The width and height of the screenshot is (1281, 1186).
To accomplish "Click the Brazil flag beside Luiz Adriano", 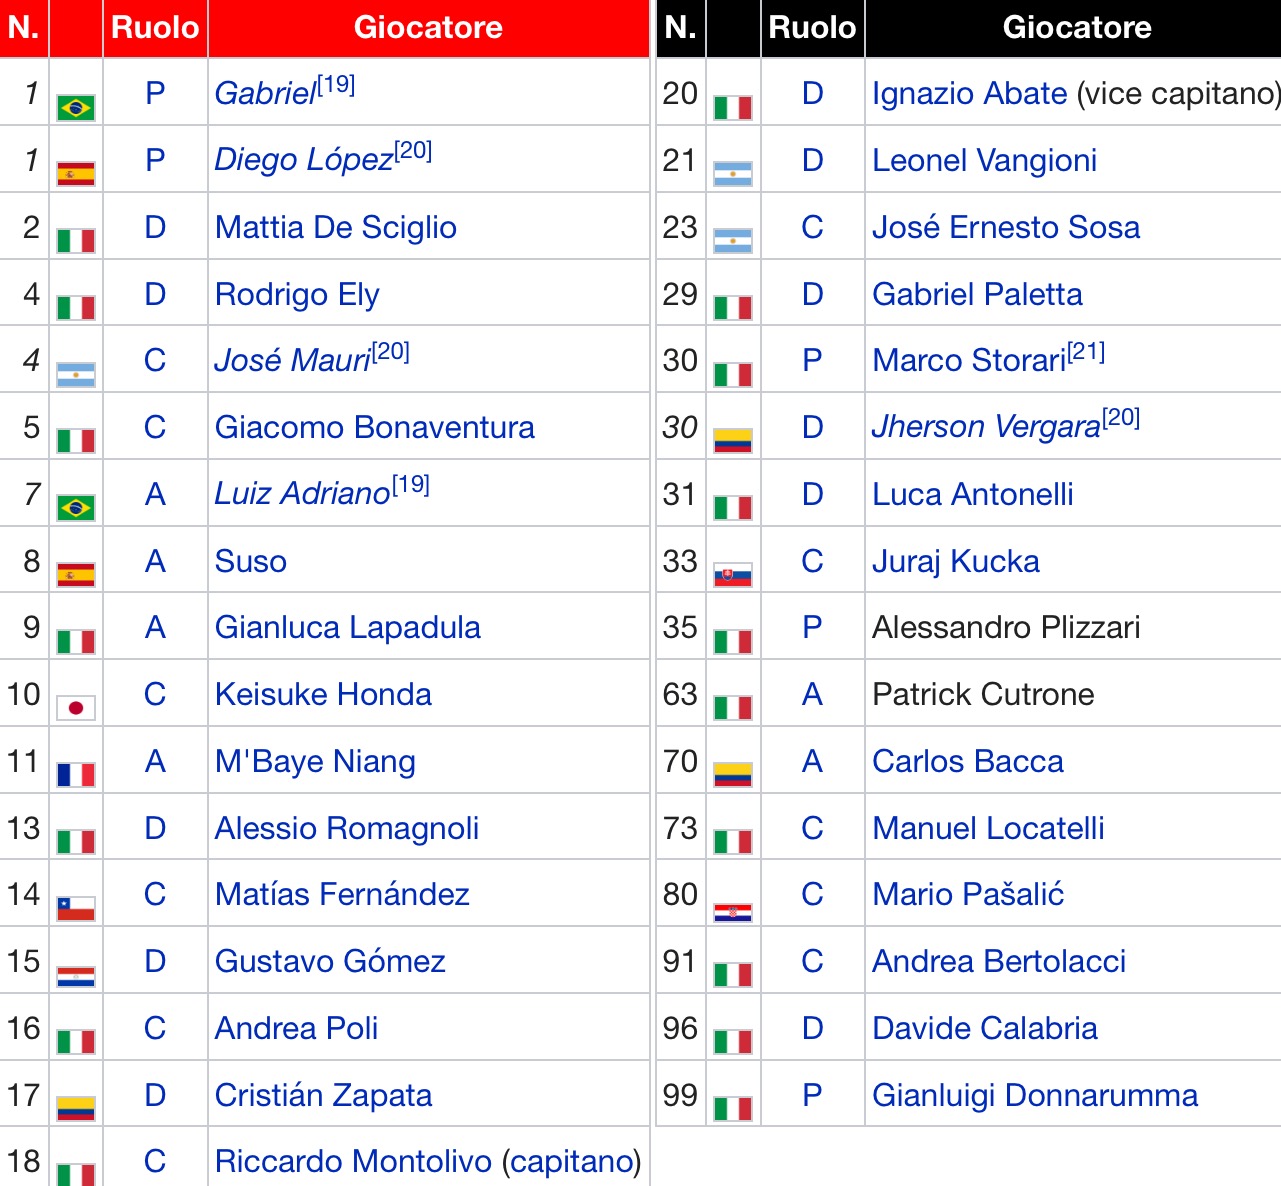I will (76, 508).
